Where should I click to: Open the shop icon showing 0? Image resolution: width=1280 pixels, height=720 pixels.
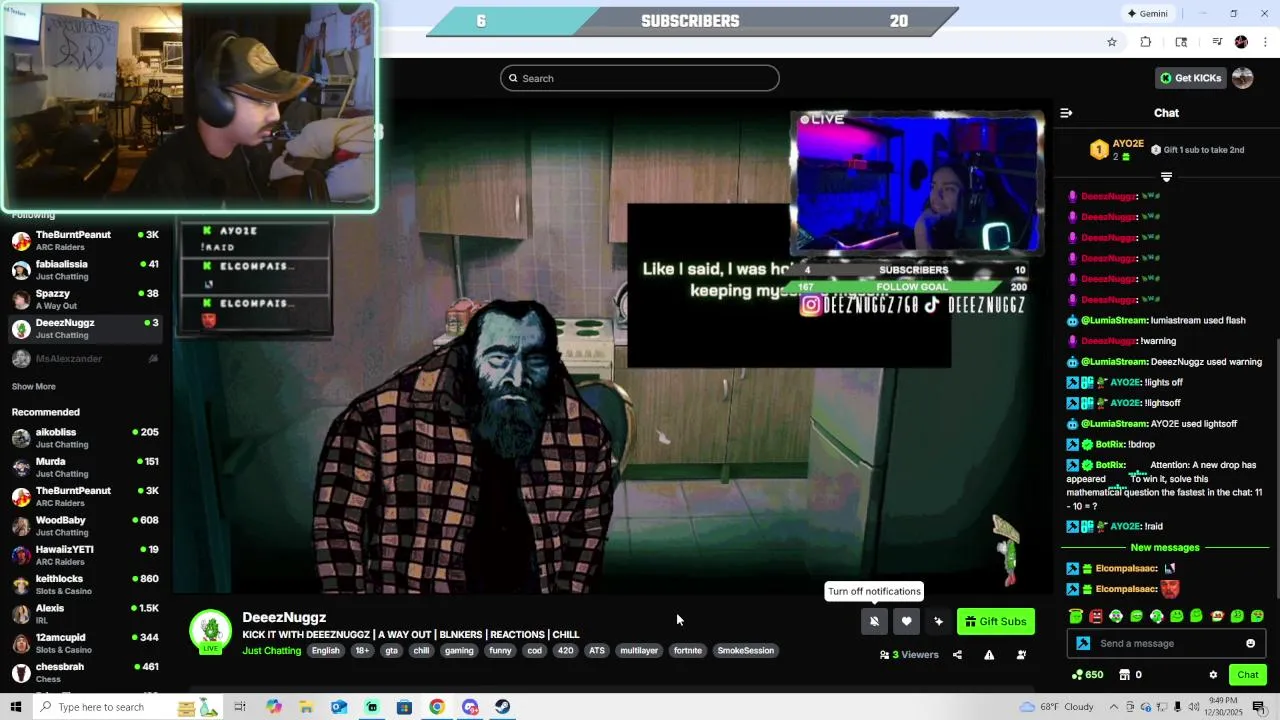(1130, 675)
